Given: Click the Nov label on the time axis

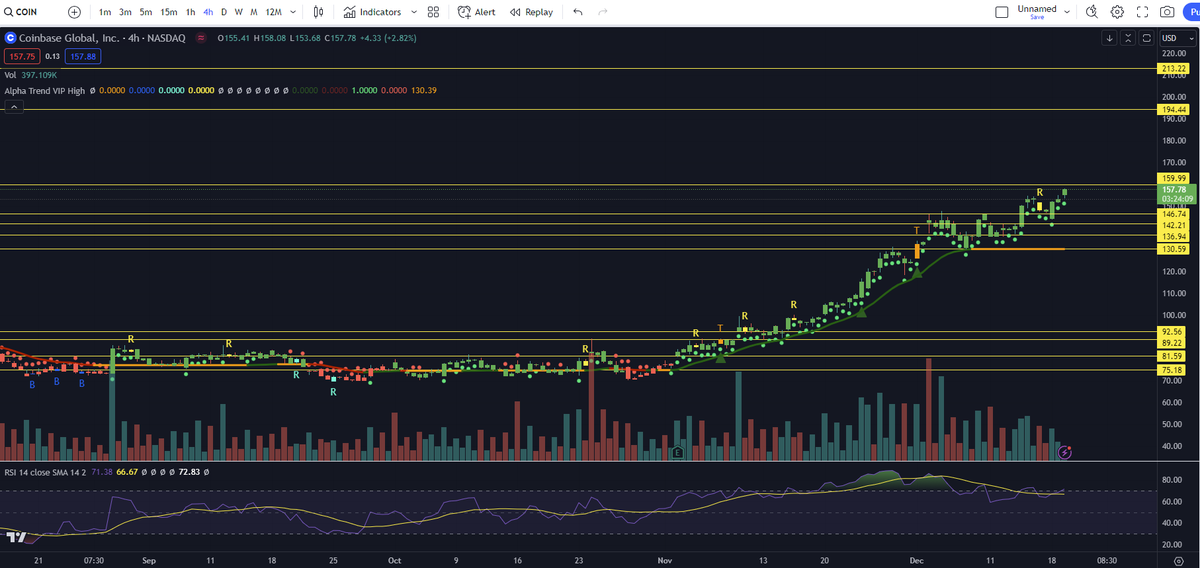Looking at the screenshot, I should point(664,561).
